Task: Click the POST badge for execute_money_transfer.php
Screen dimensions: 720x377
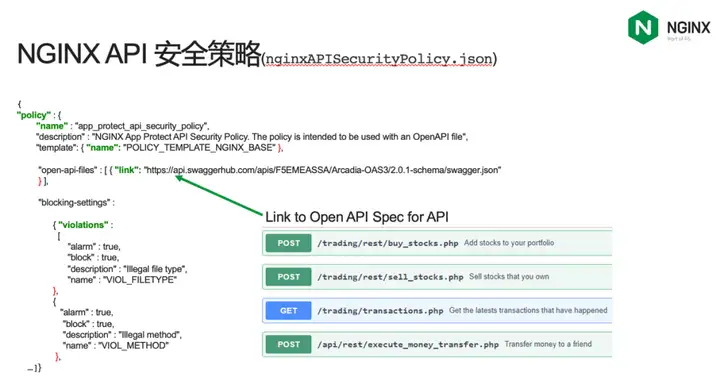Action: tap(288, 344)
